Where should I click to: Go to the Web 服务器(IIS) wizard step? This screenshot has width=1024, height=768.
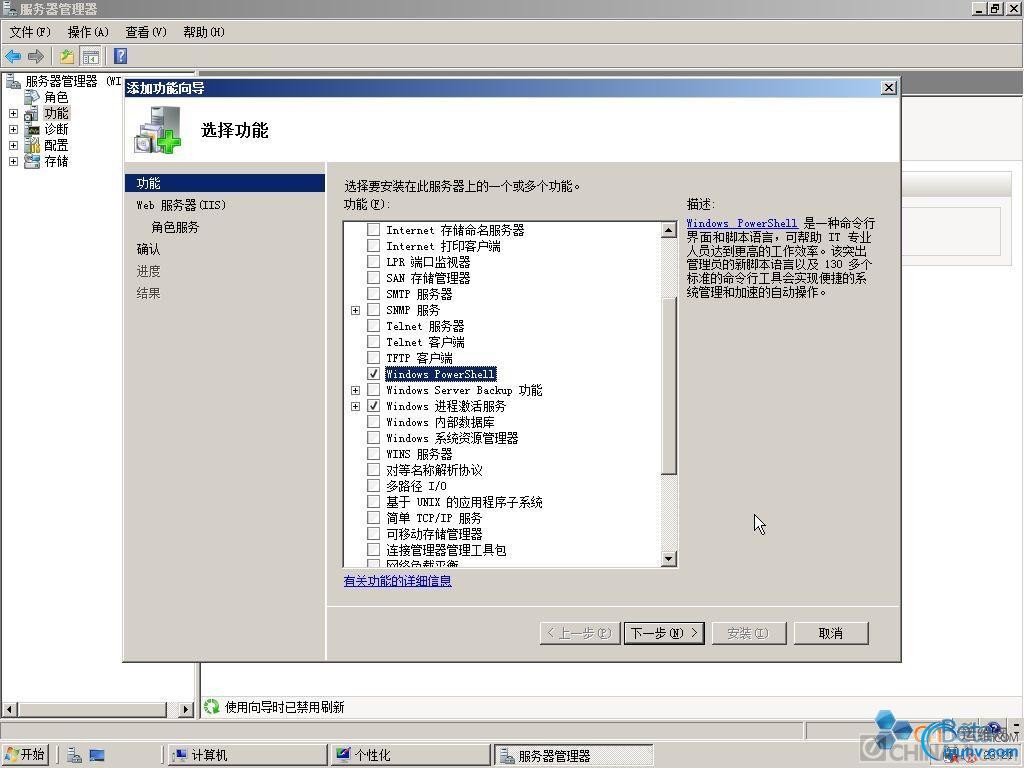[x=181, y=205]
